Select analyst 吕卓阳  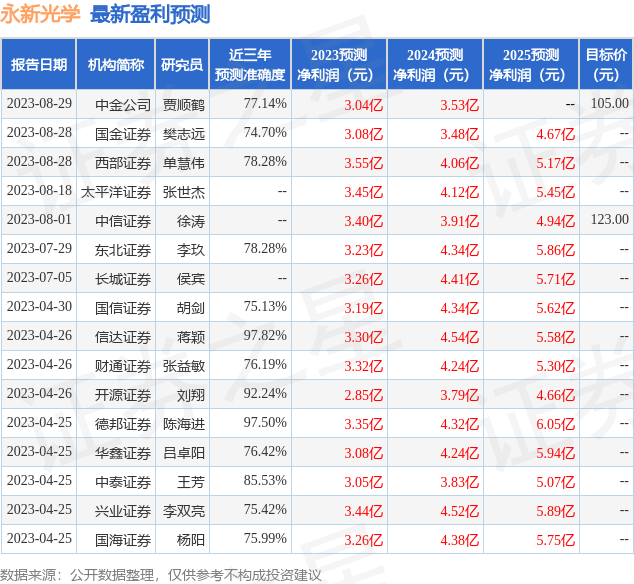(x=184, y=453)
